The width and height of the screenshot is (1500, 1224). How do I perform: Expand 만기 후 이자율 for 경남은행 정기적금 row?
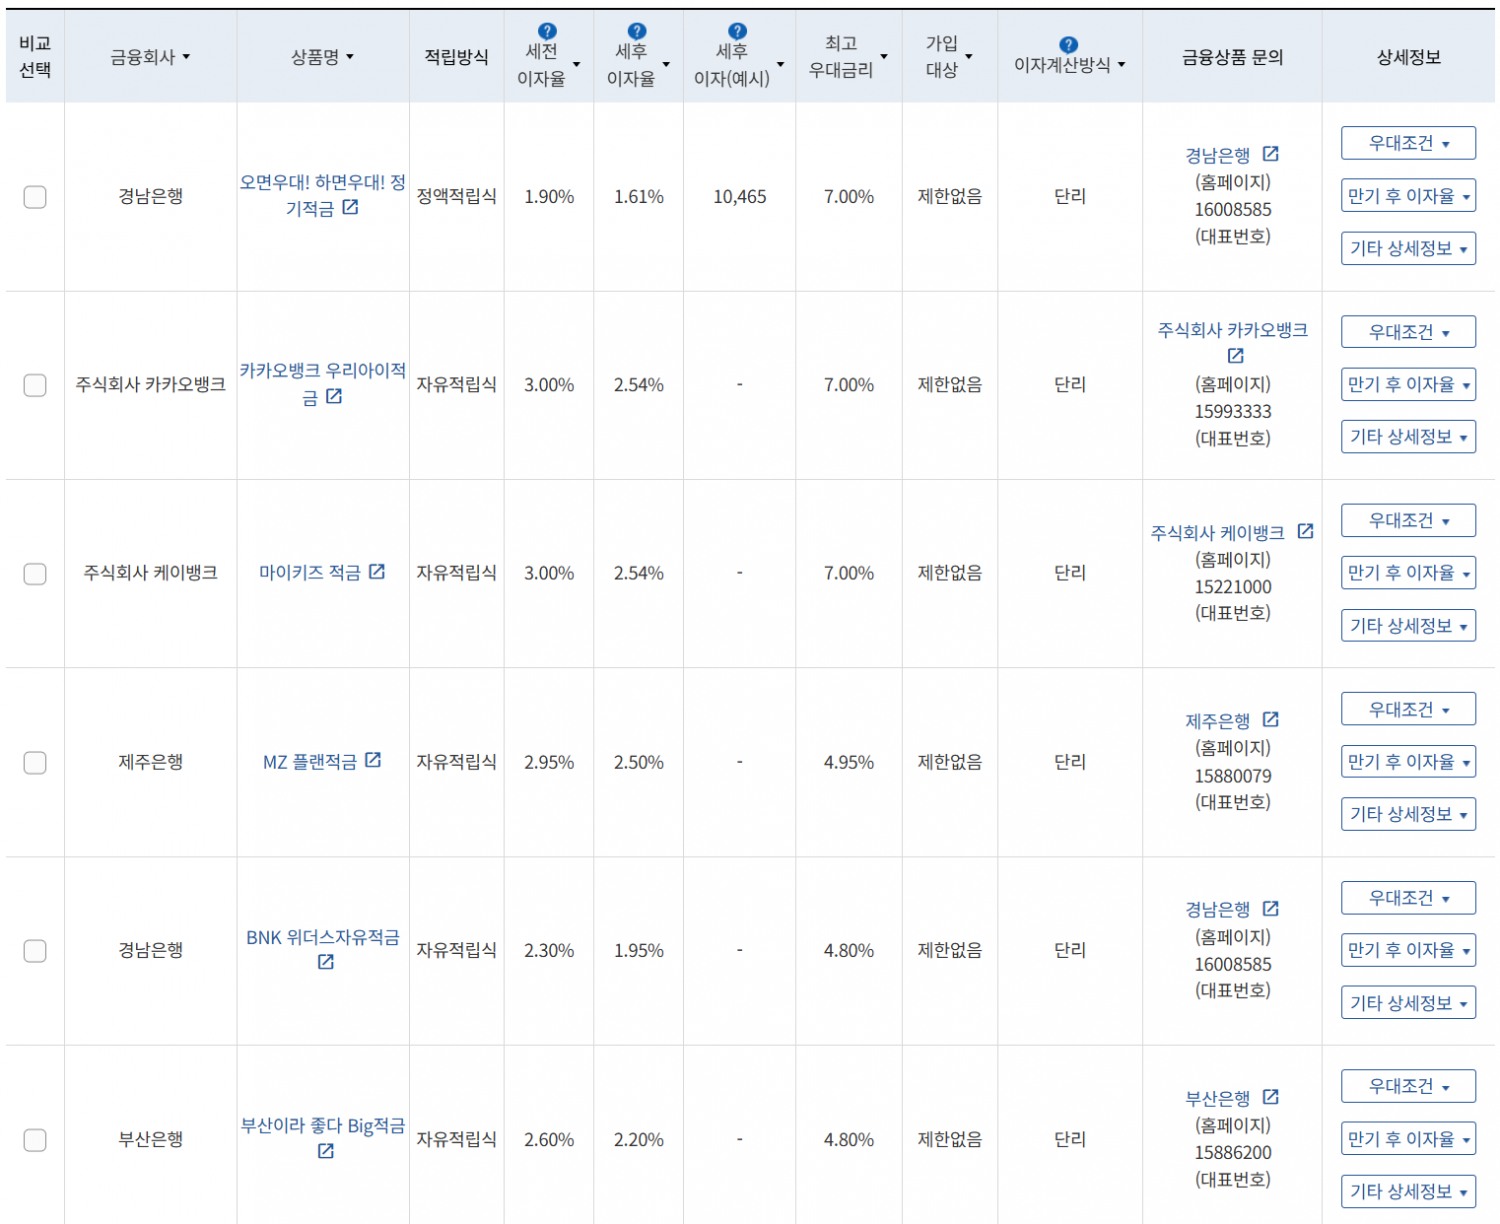click(x=1408, y=196)
